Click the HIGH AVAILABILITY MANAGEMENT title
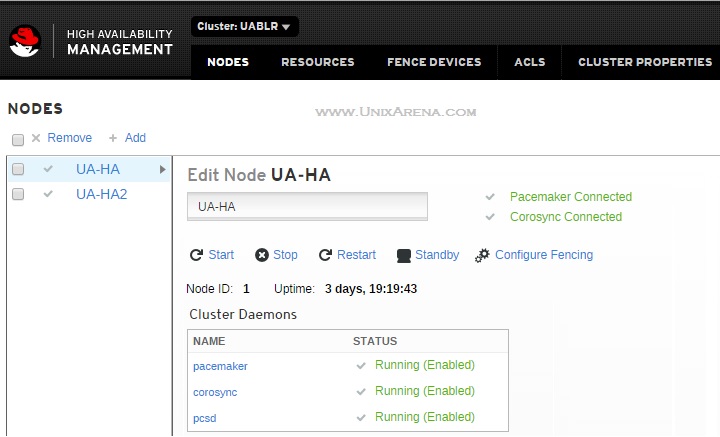Image resolution: width=720 pixels, height=437 pixels. [120, 42]
